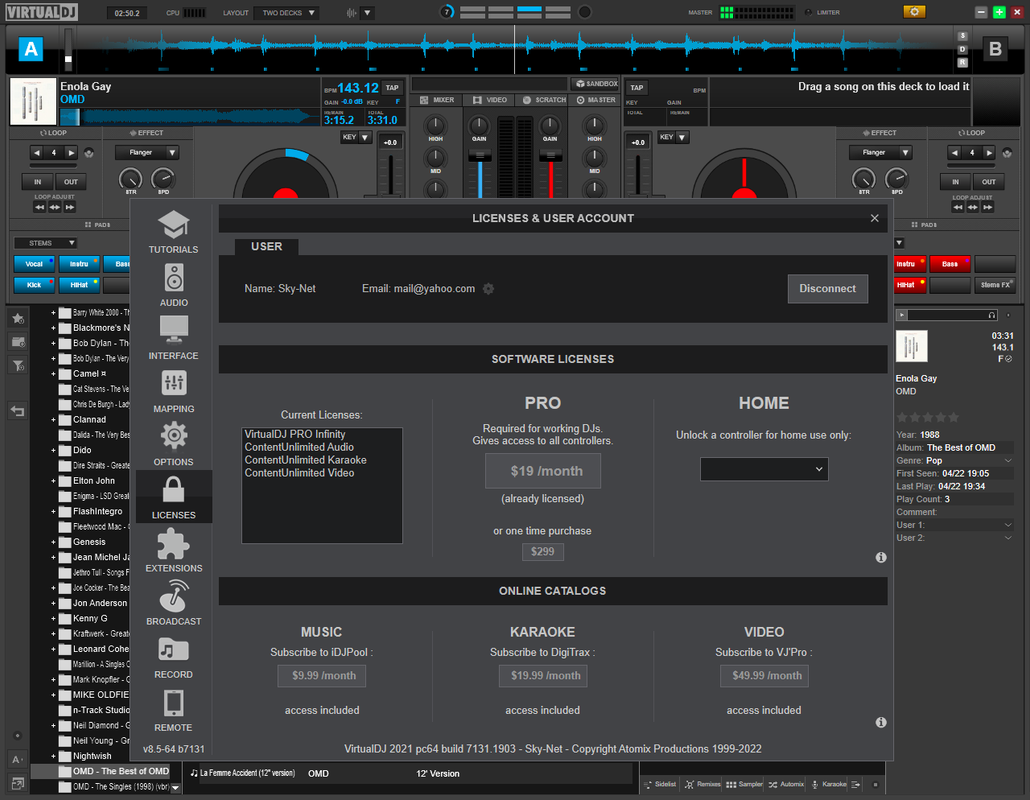This screenshot has width=1030, height=800.
Task: Open the Record settings page
Action: click(x=173, y=657)
